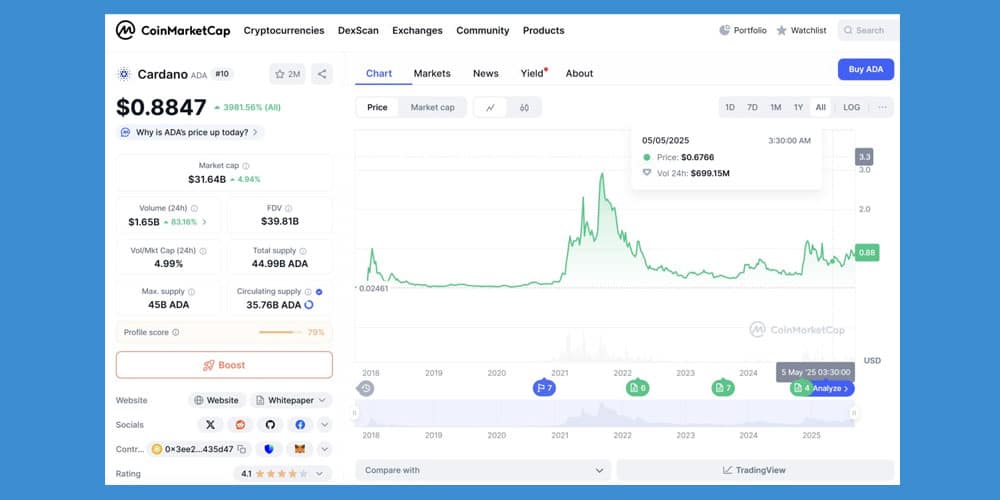Click the share icon beside Cardano's name
1000x500 pixels.
coord(322,74)
